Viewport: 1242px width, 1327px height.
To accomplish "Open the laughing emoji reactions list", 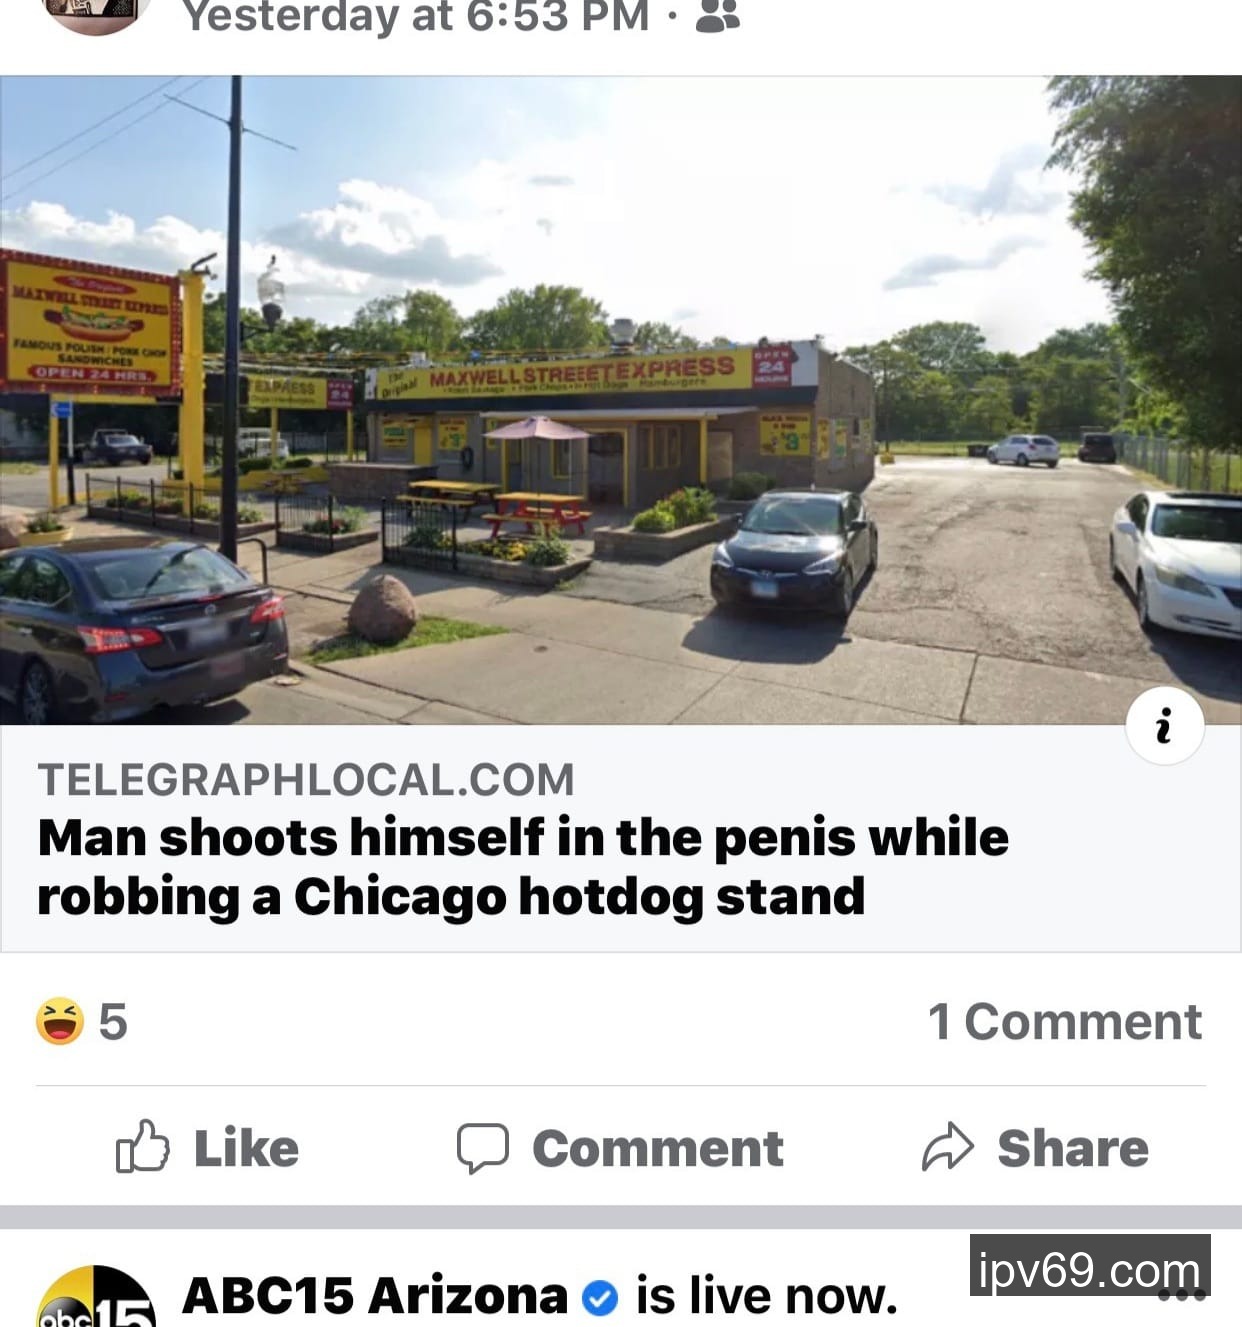I will pos(60,1021).
